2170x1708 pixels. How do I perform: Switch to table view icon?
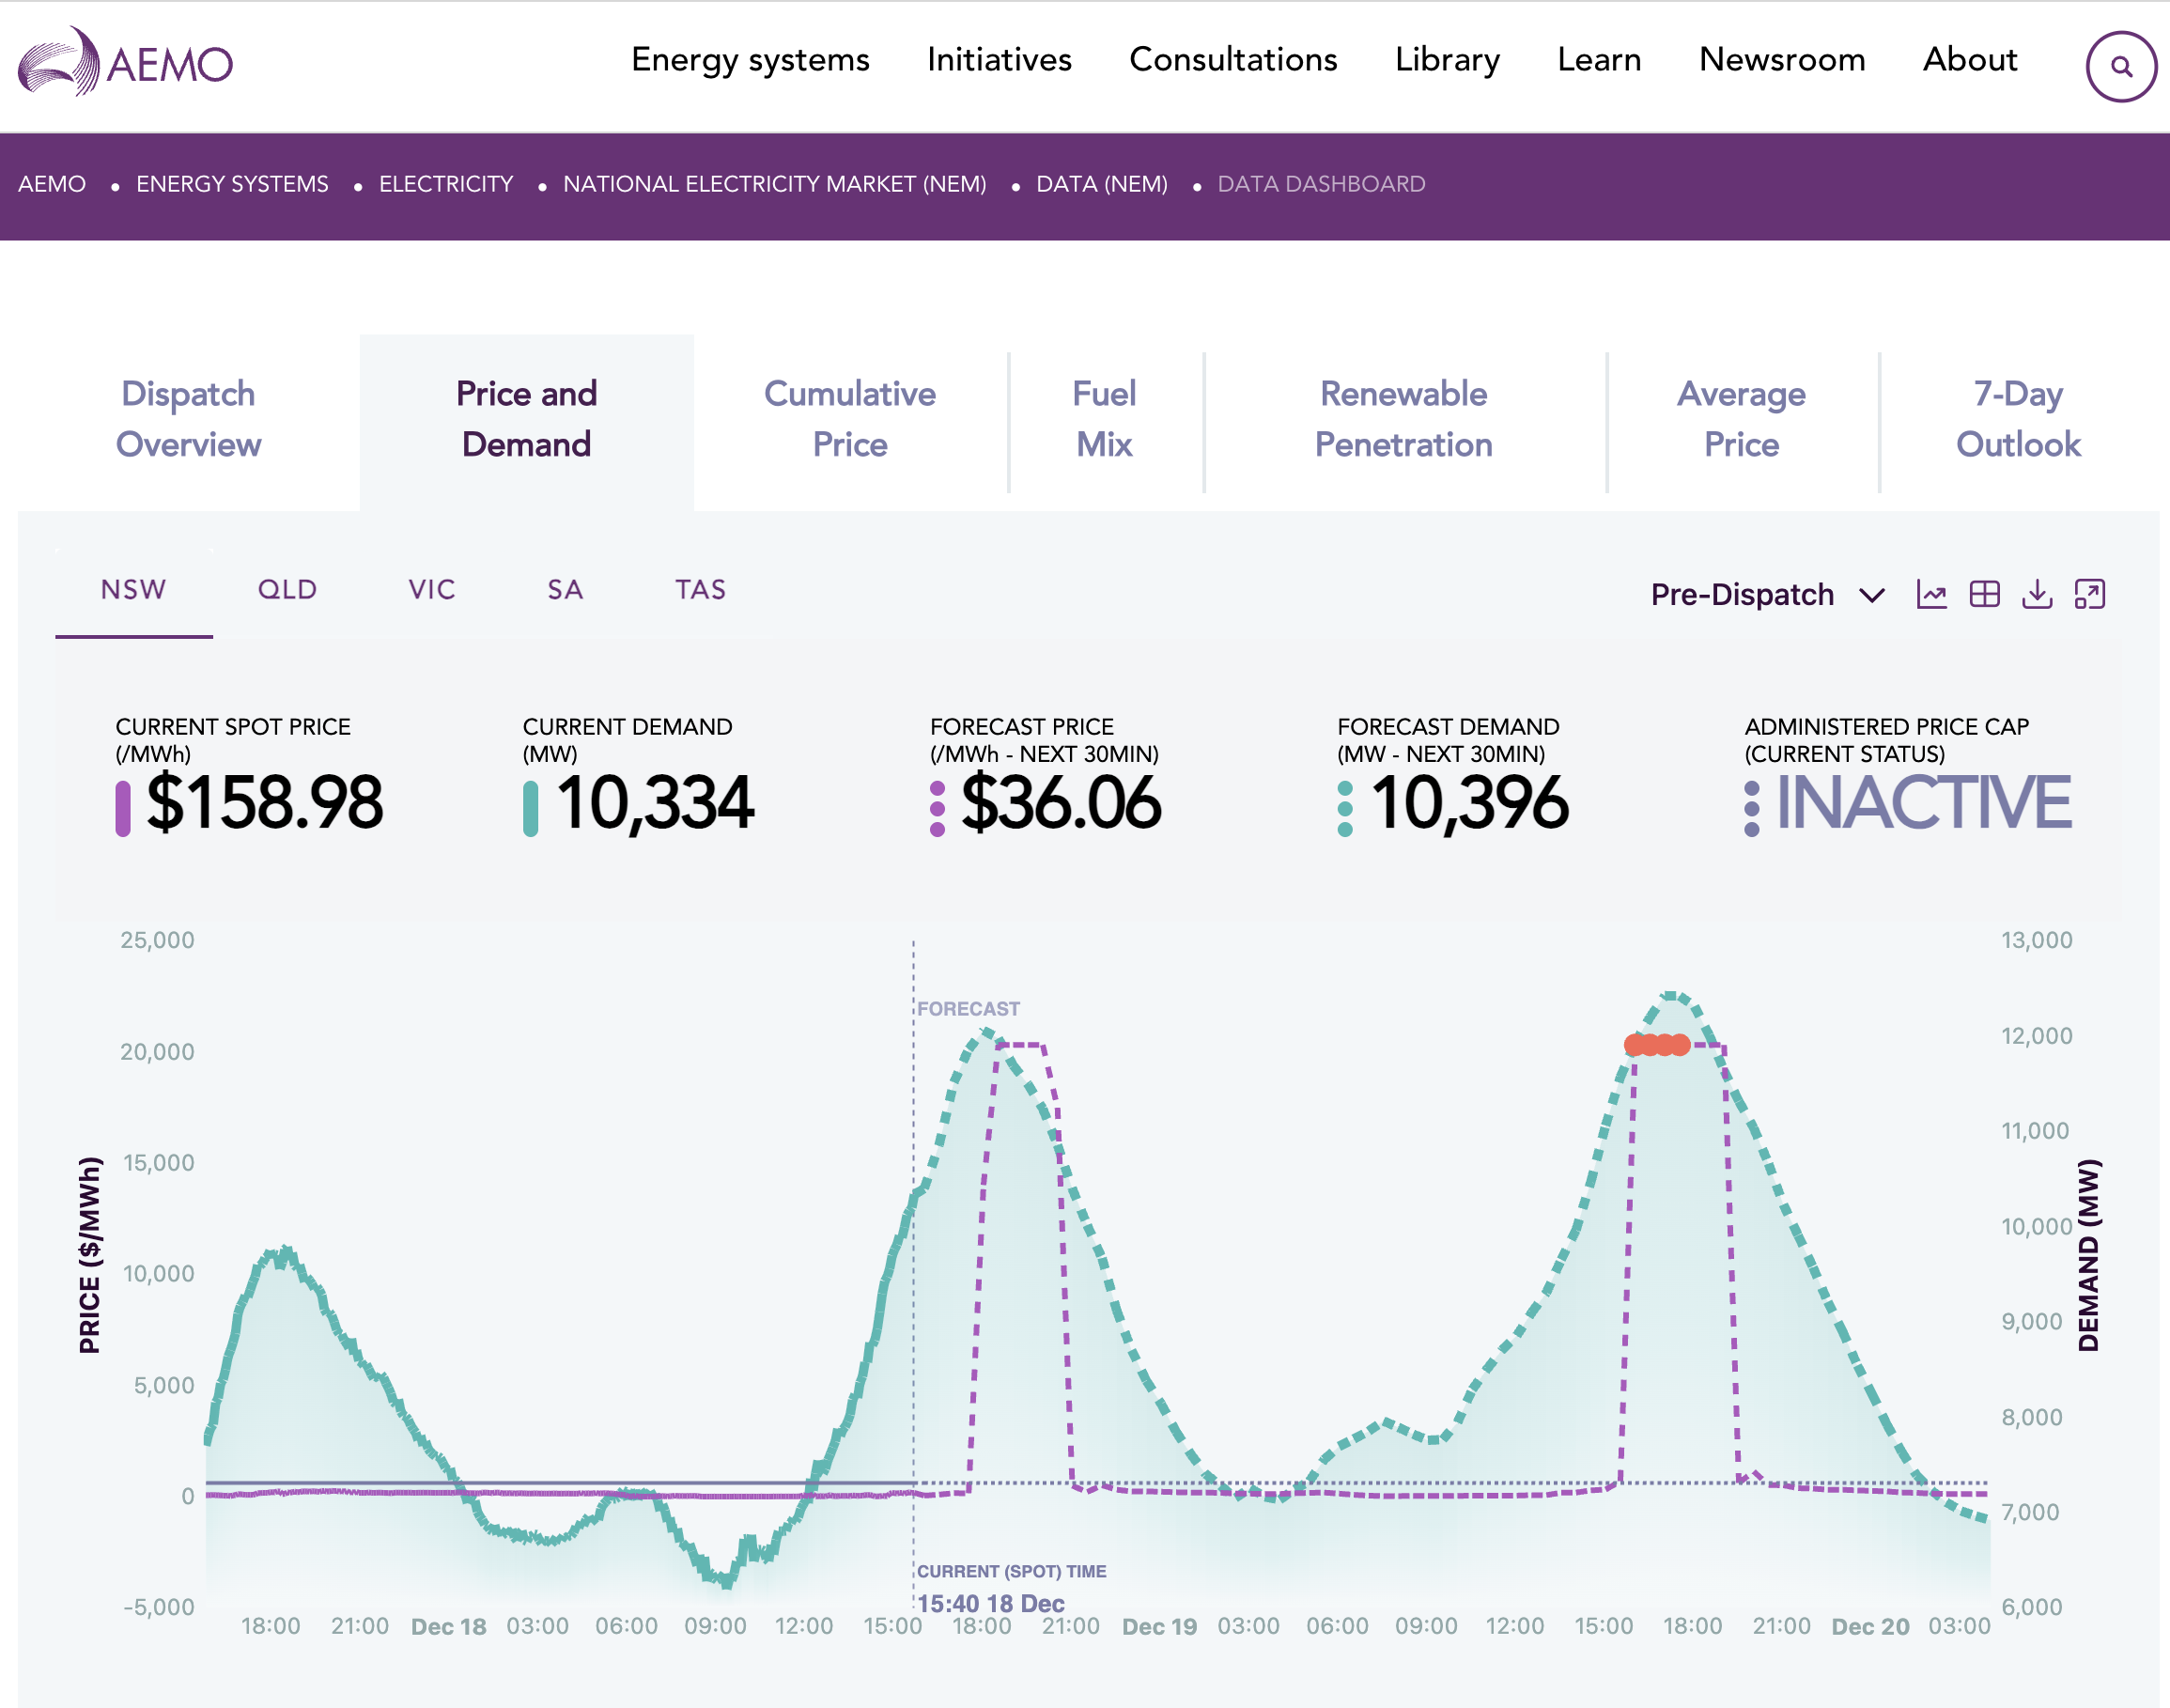[1984, 594]
